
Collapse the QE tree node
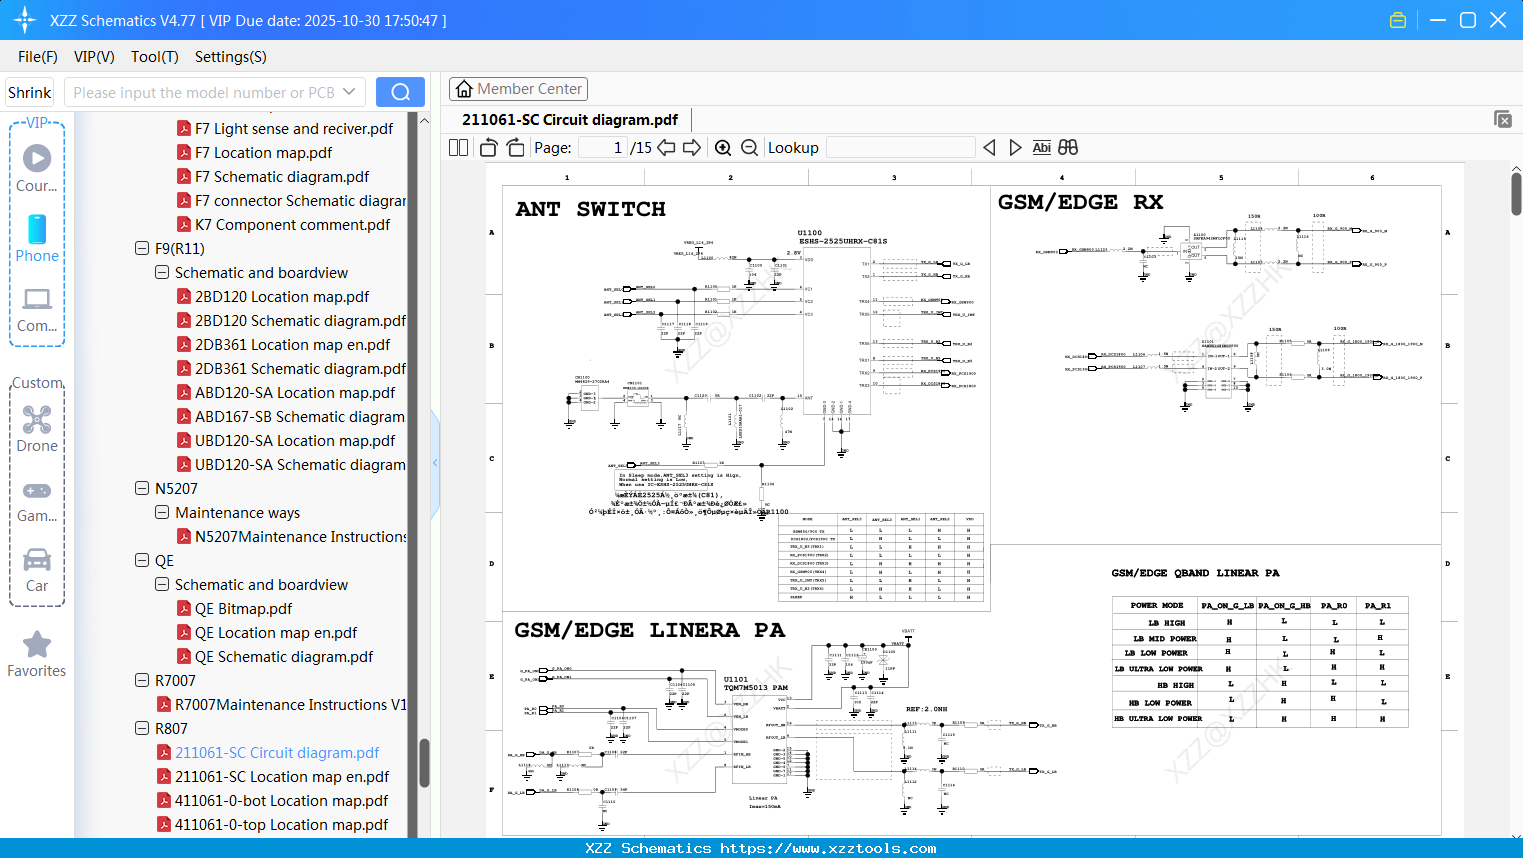pyautogui.click(x=142, y=560)
